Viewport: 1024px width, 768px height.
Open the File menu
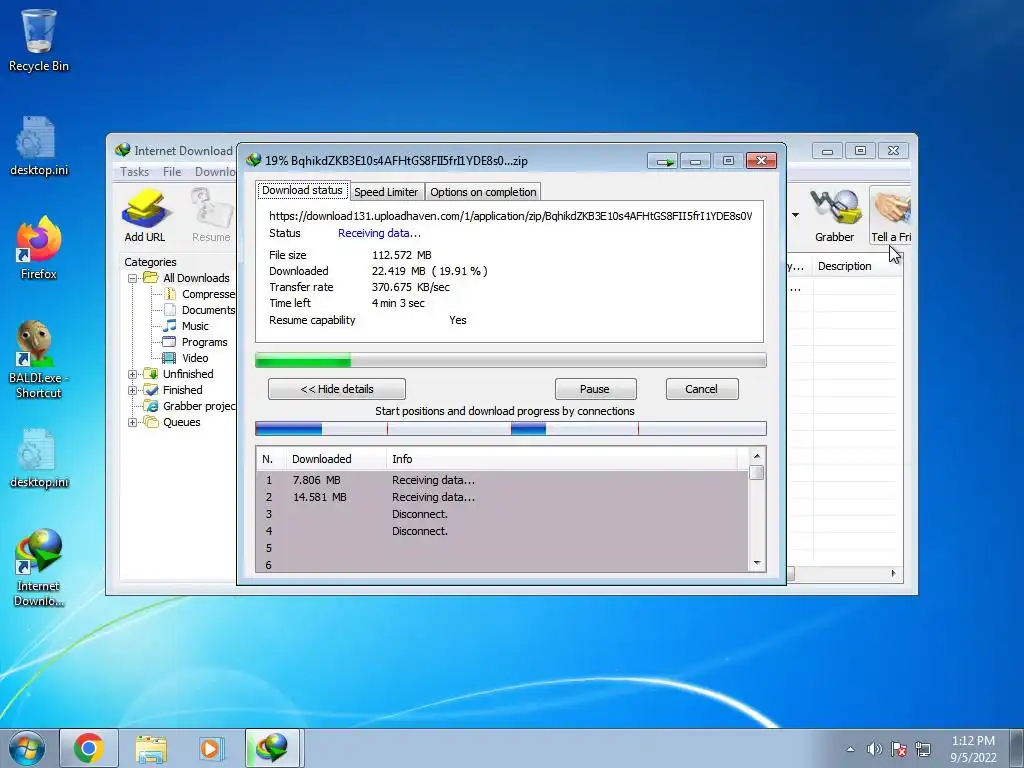click(172, 171)
